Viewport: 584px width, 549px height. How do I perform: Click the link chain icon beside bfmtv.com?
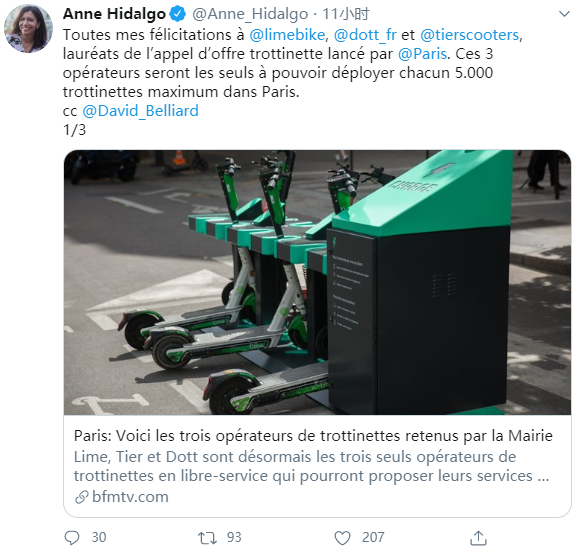click(82, 497)
